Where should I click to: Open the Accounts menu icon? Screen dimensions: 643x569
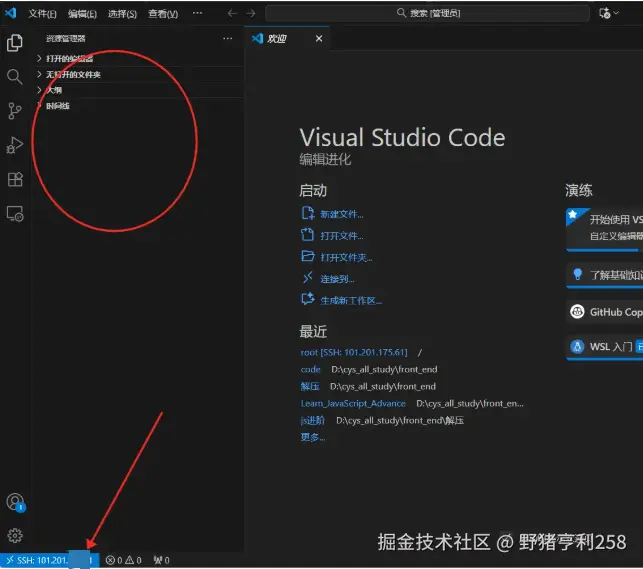coord(16,502)
